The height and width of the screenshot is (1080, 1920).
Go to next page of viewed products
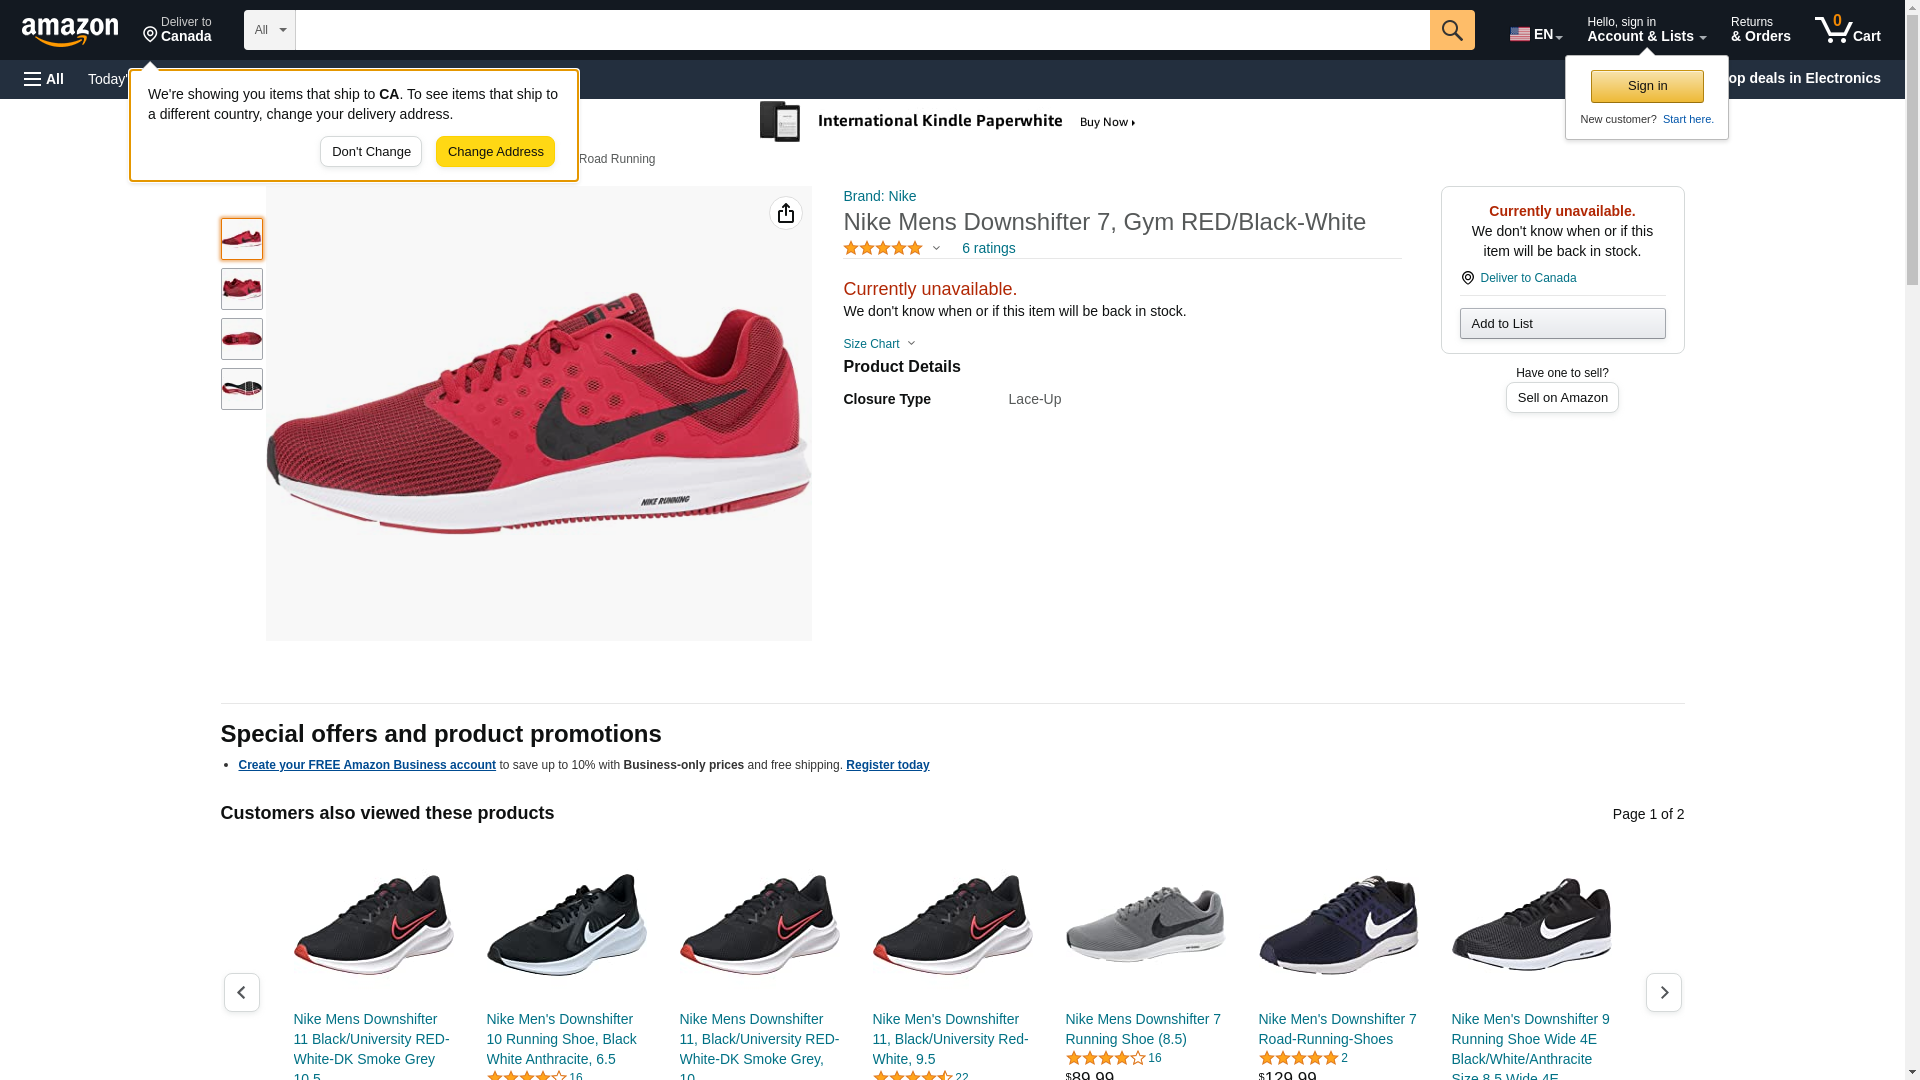(1663, 992)
